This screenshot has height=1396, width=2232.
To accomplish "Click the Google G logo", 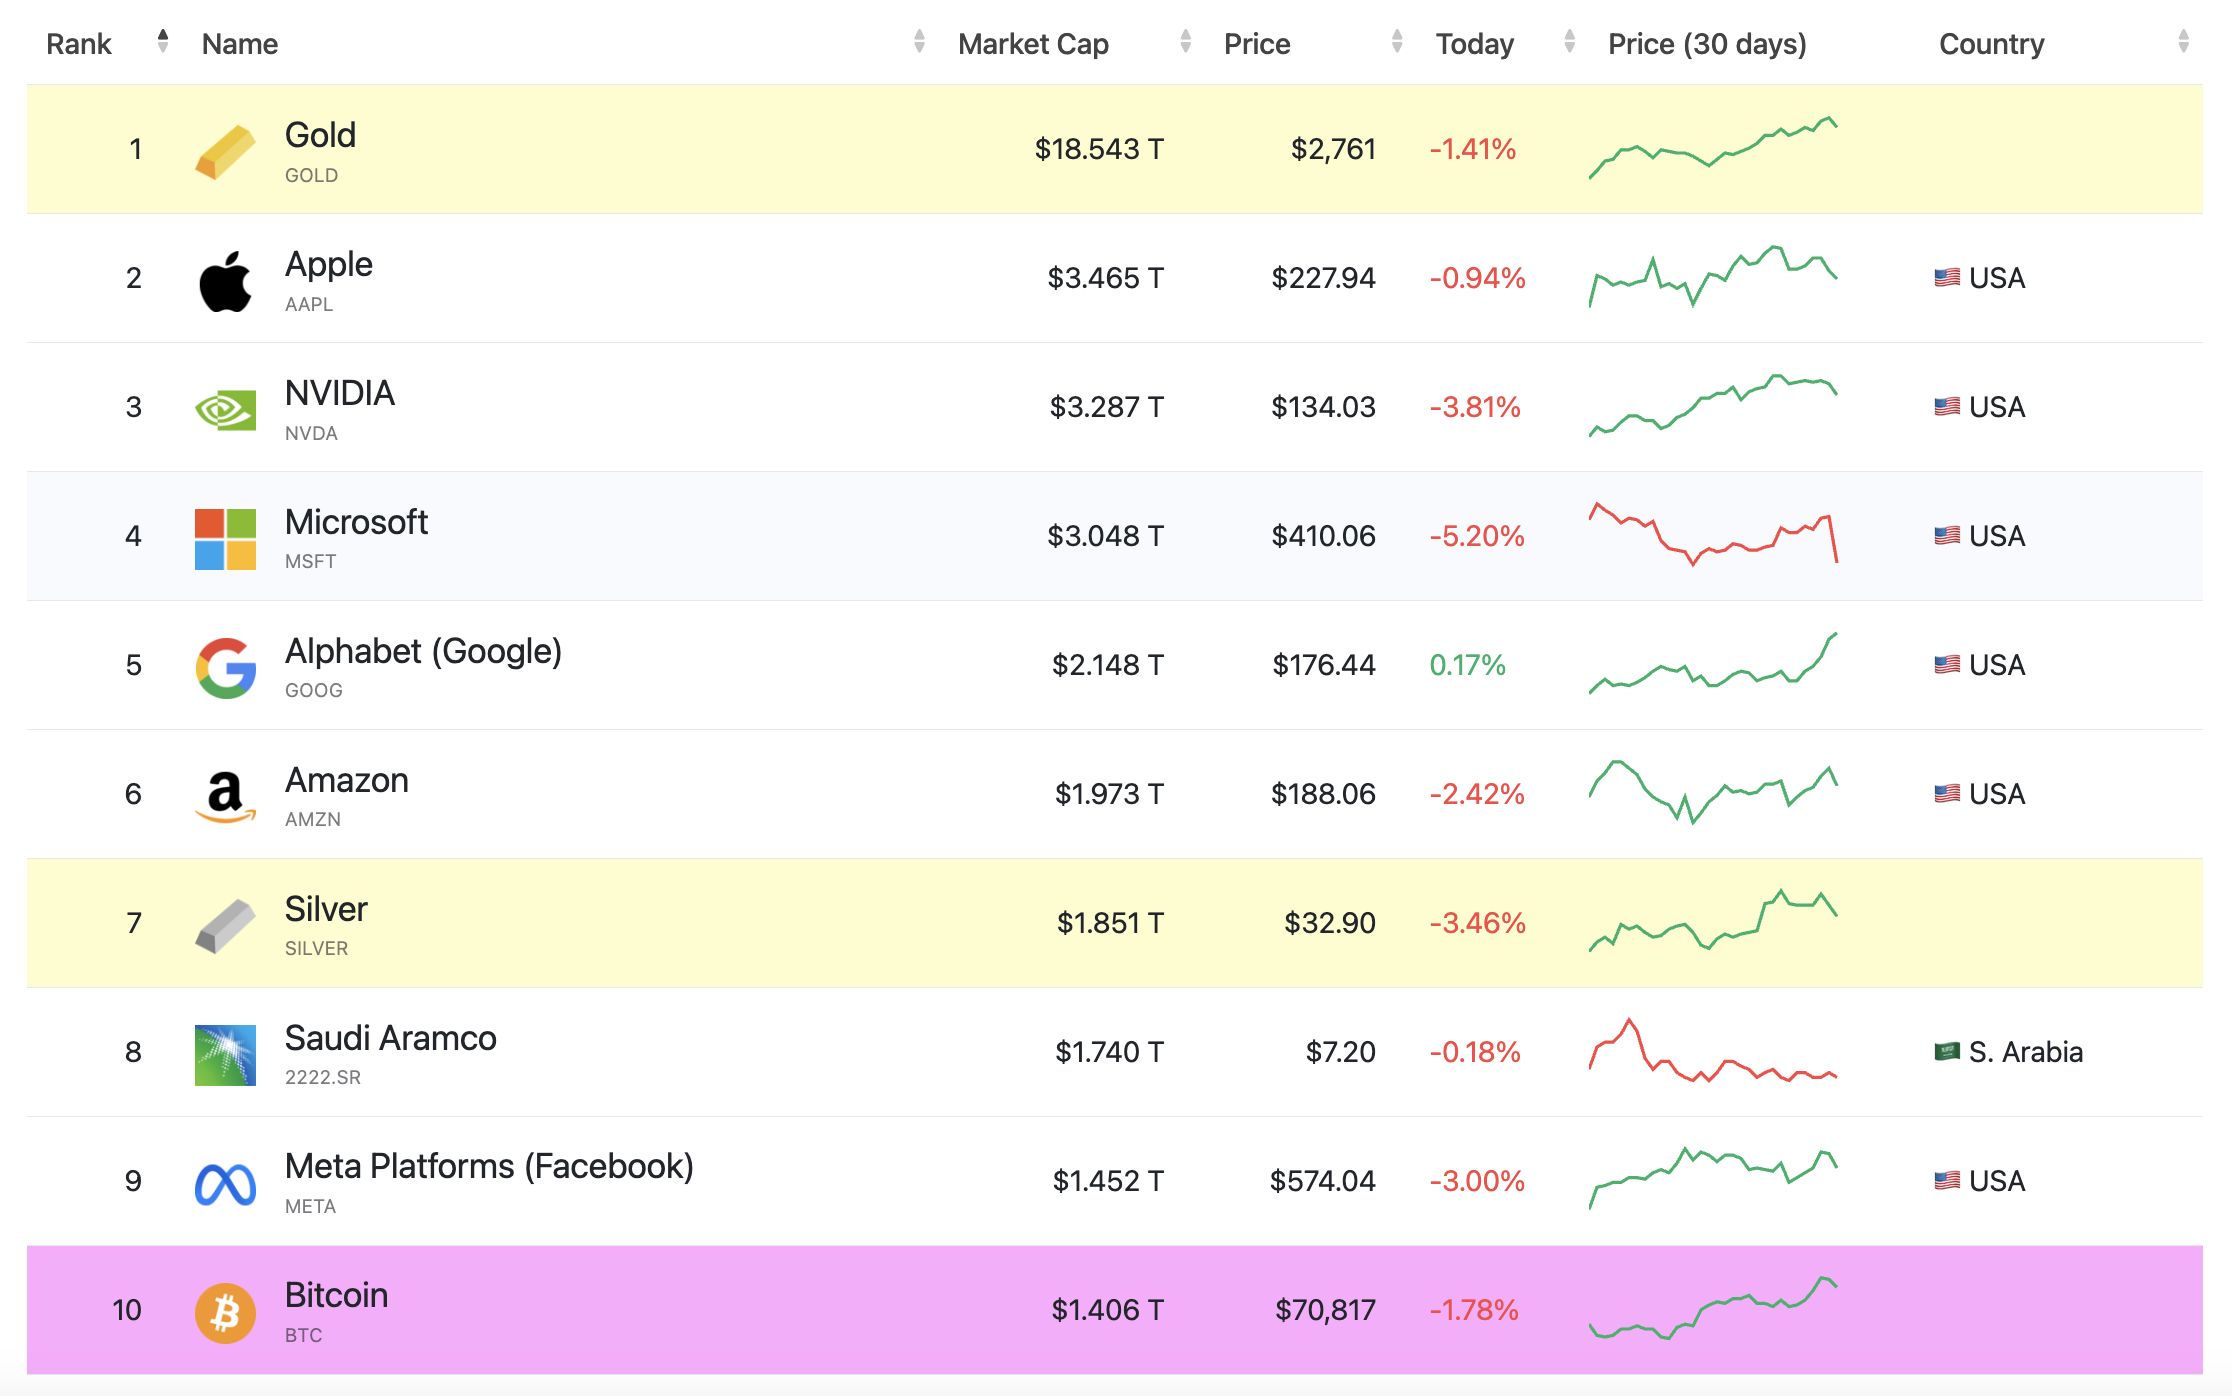I will (x=225, y=667).
